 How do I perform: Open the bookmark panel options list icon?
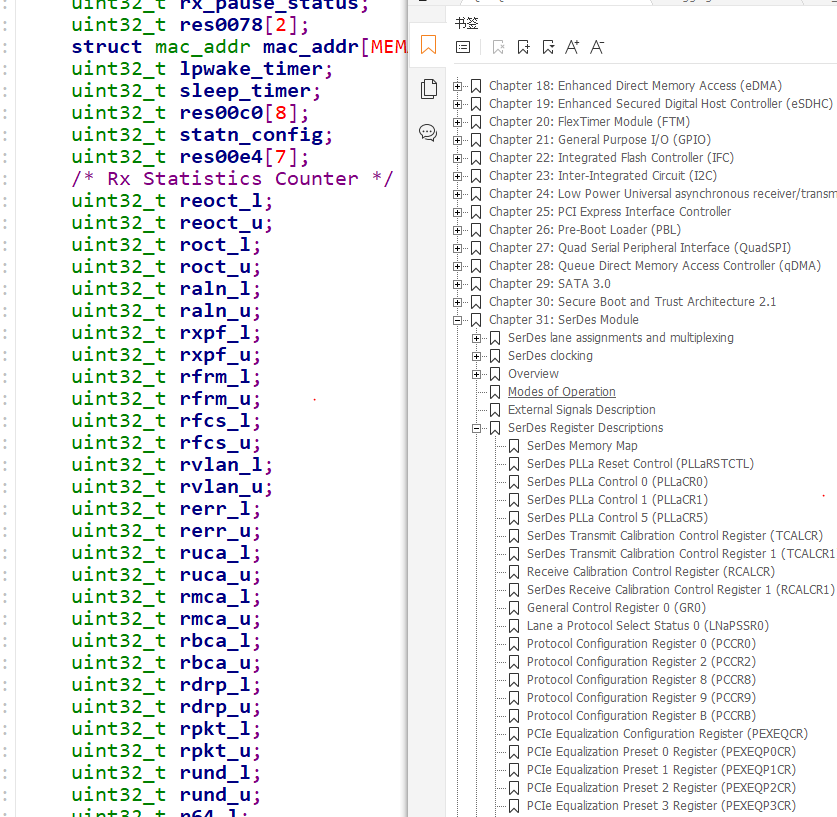[x=461, y=46]
